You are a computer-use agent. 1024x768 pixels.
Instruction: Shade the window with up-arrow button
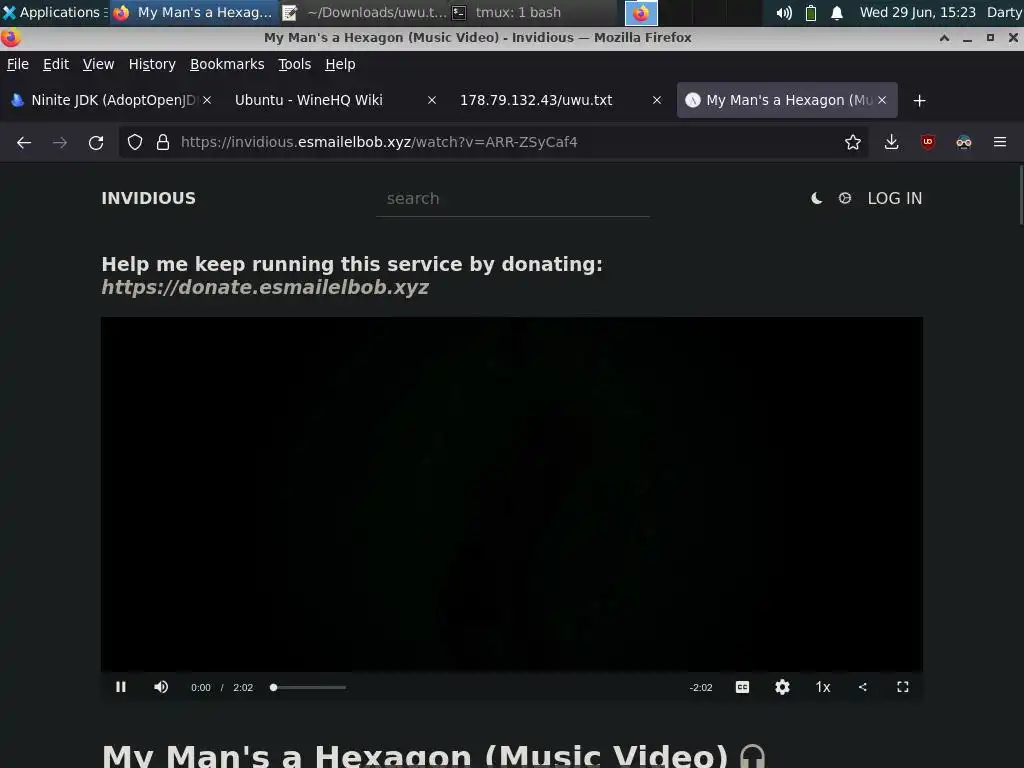(x=944, y=38)
